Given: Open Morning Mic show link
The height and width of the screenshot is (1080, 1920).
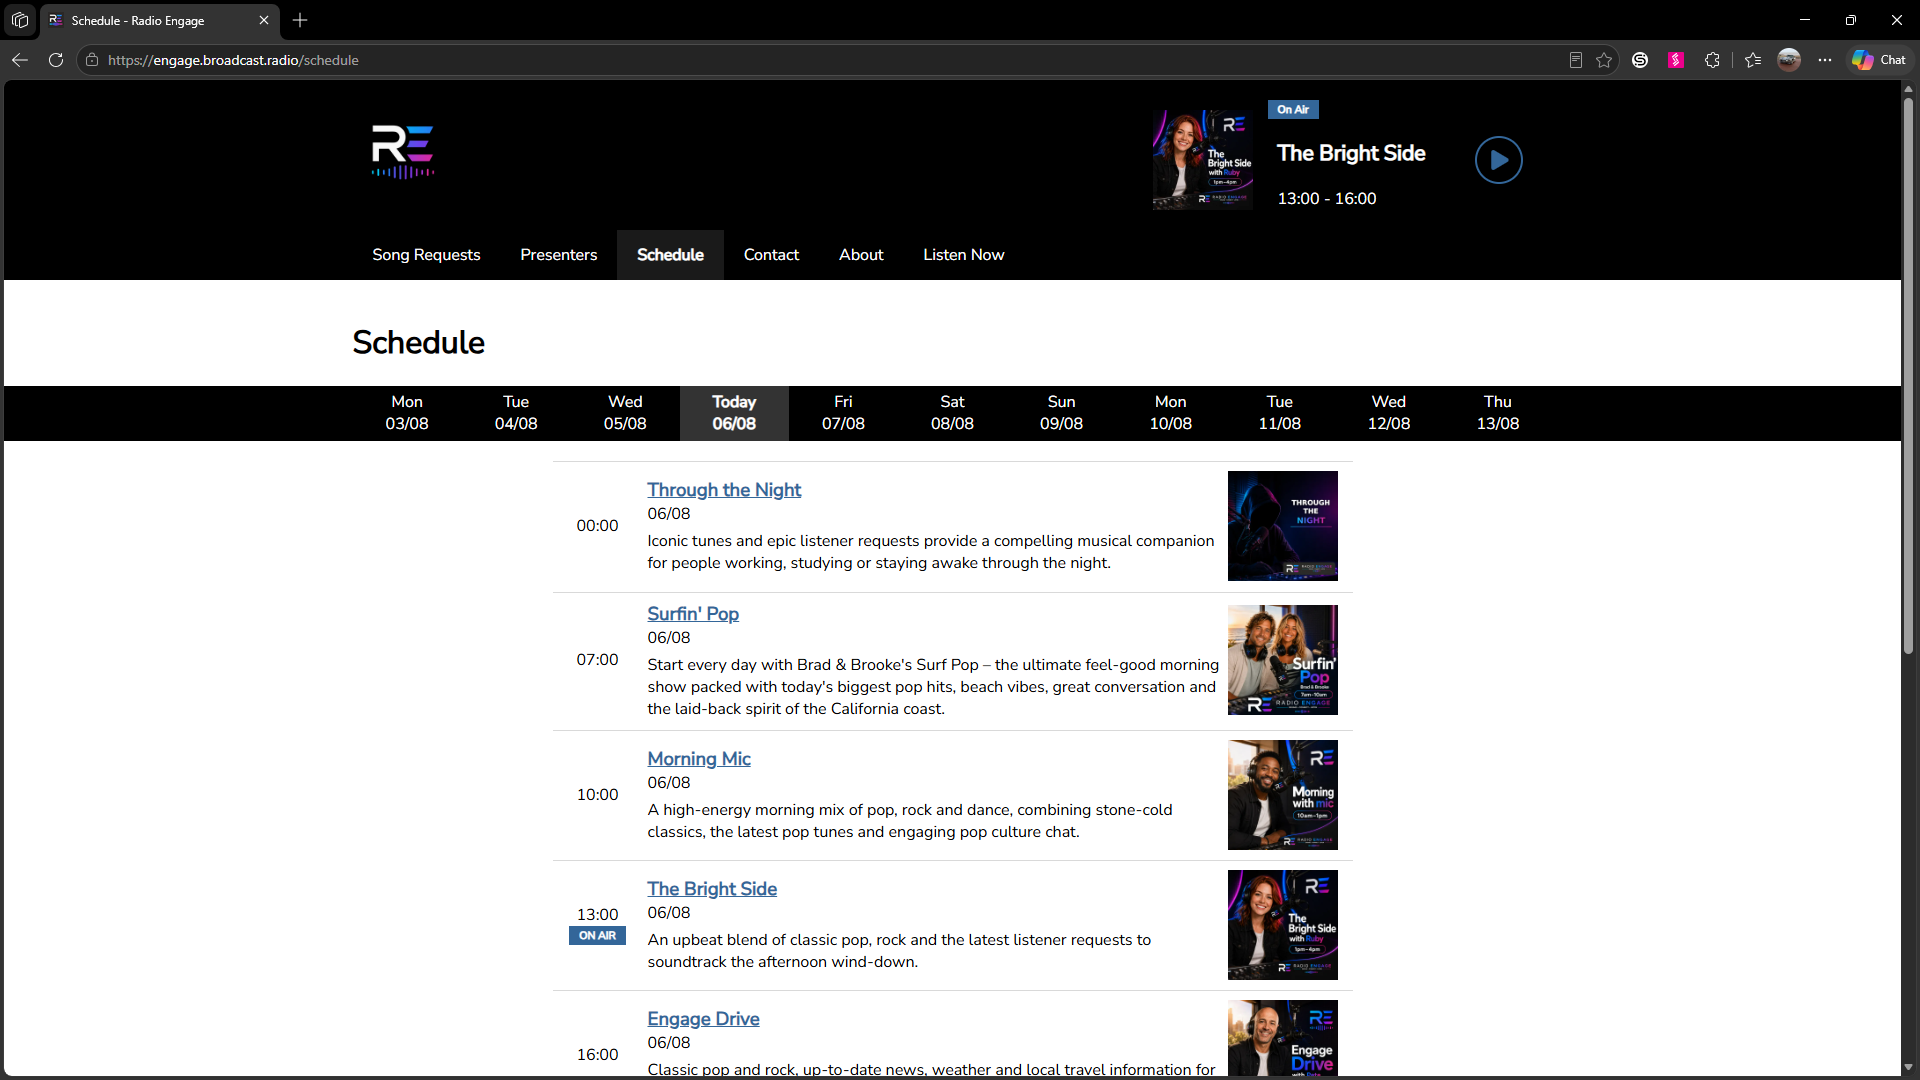Looking at the screenshot, I should pyautogui.click(x=699, y=759).
